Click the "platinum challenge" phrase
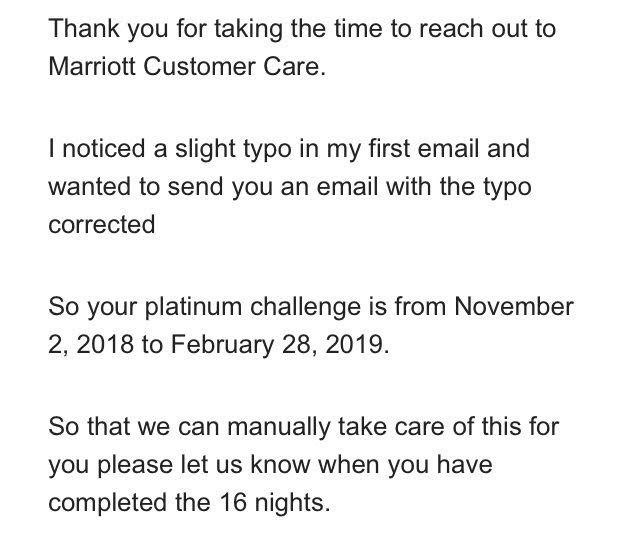This screenshot has width=640, height=538. click(x=253, y=307)
